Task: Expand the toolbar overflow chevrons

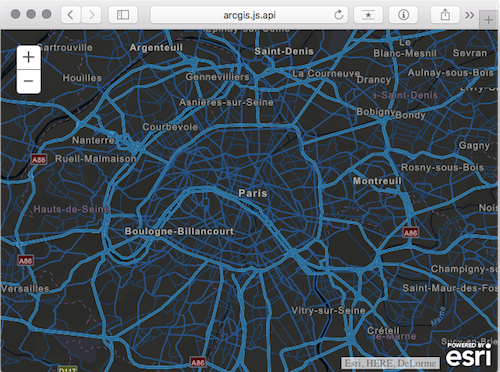Action: 470,15
